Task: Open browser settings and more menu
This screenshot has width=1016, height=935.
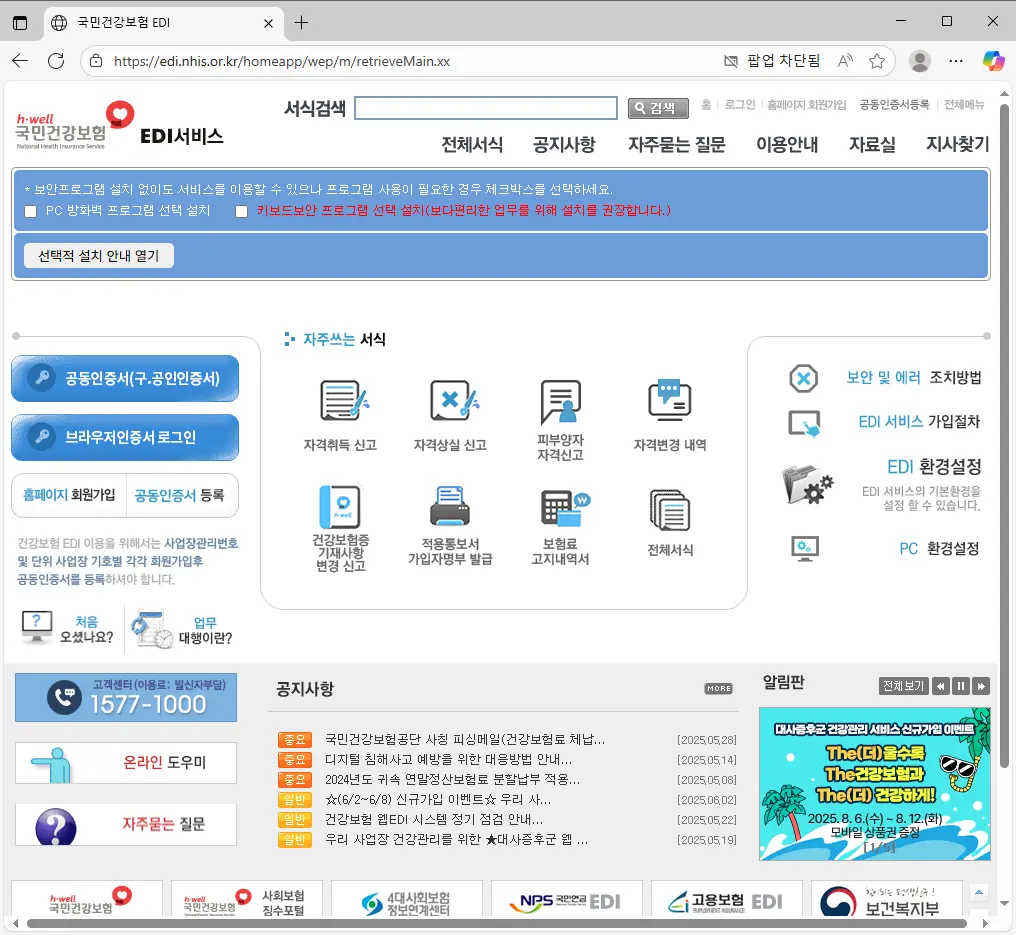Action: 956,61
